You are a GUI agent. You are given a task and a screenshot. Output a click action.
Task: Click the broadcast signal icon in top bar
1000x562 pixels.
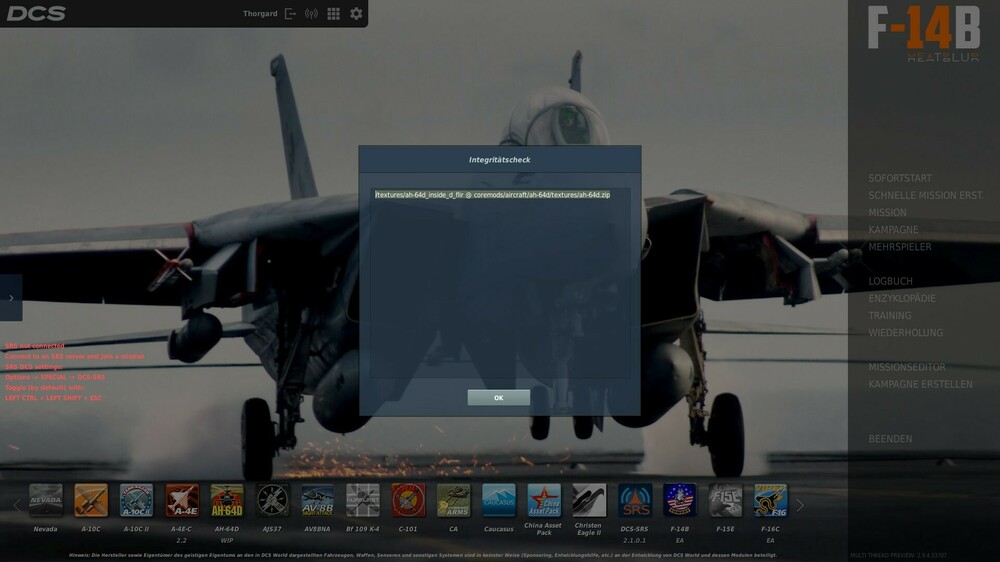click(311, 13)
